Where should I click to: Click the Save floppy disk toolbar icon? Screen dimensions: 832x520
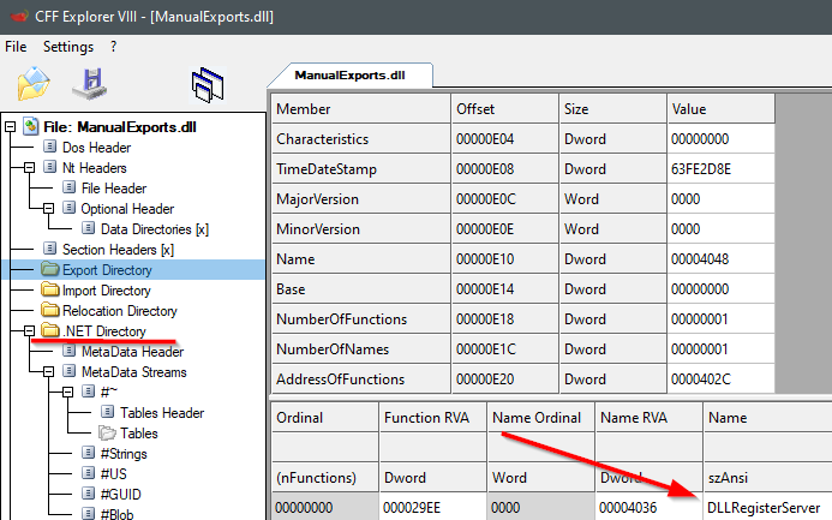pyautogui.click(x=91, y=83)
